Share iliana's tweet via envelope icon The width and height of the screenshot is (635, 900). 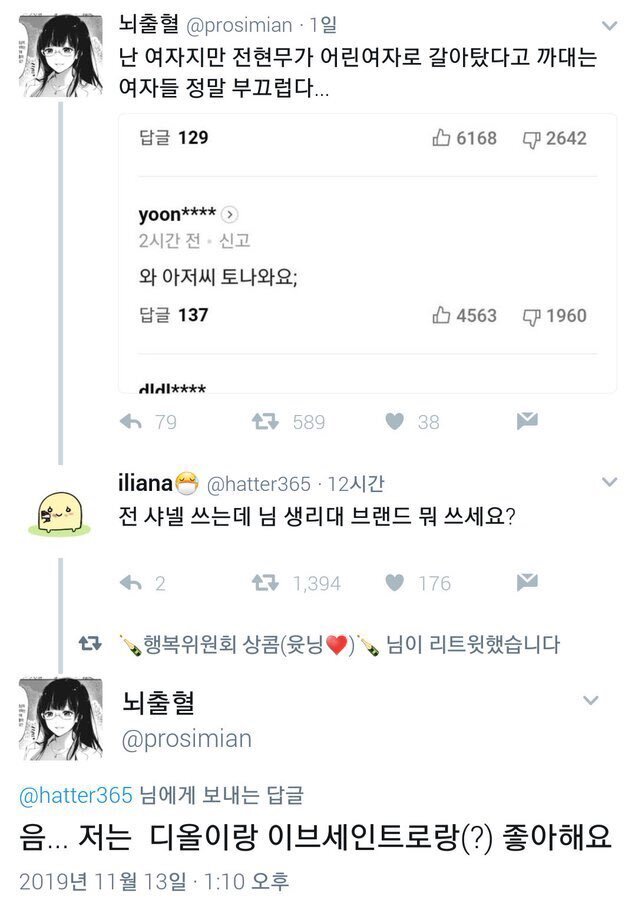(527, 583)
